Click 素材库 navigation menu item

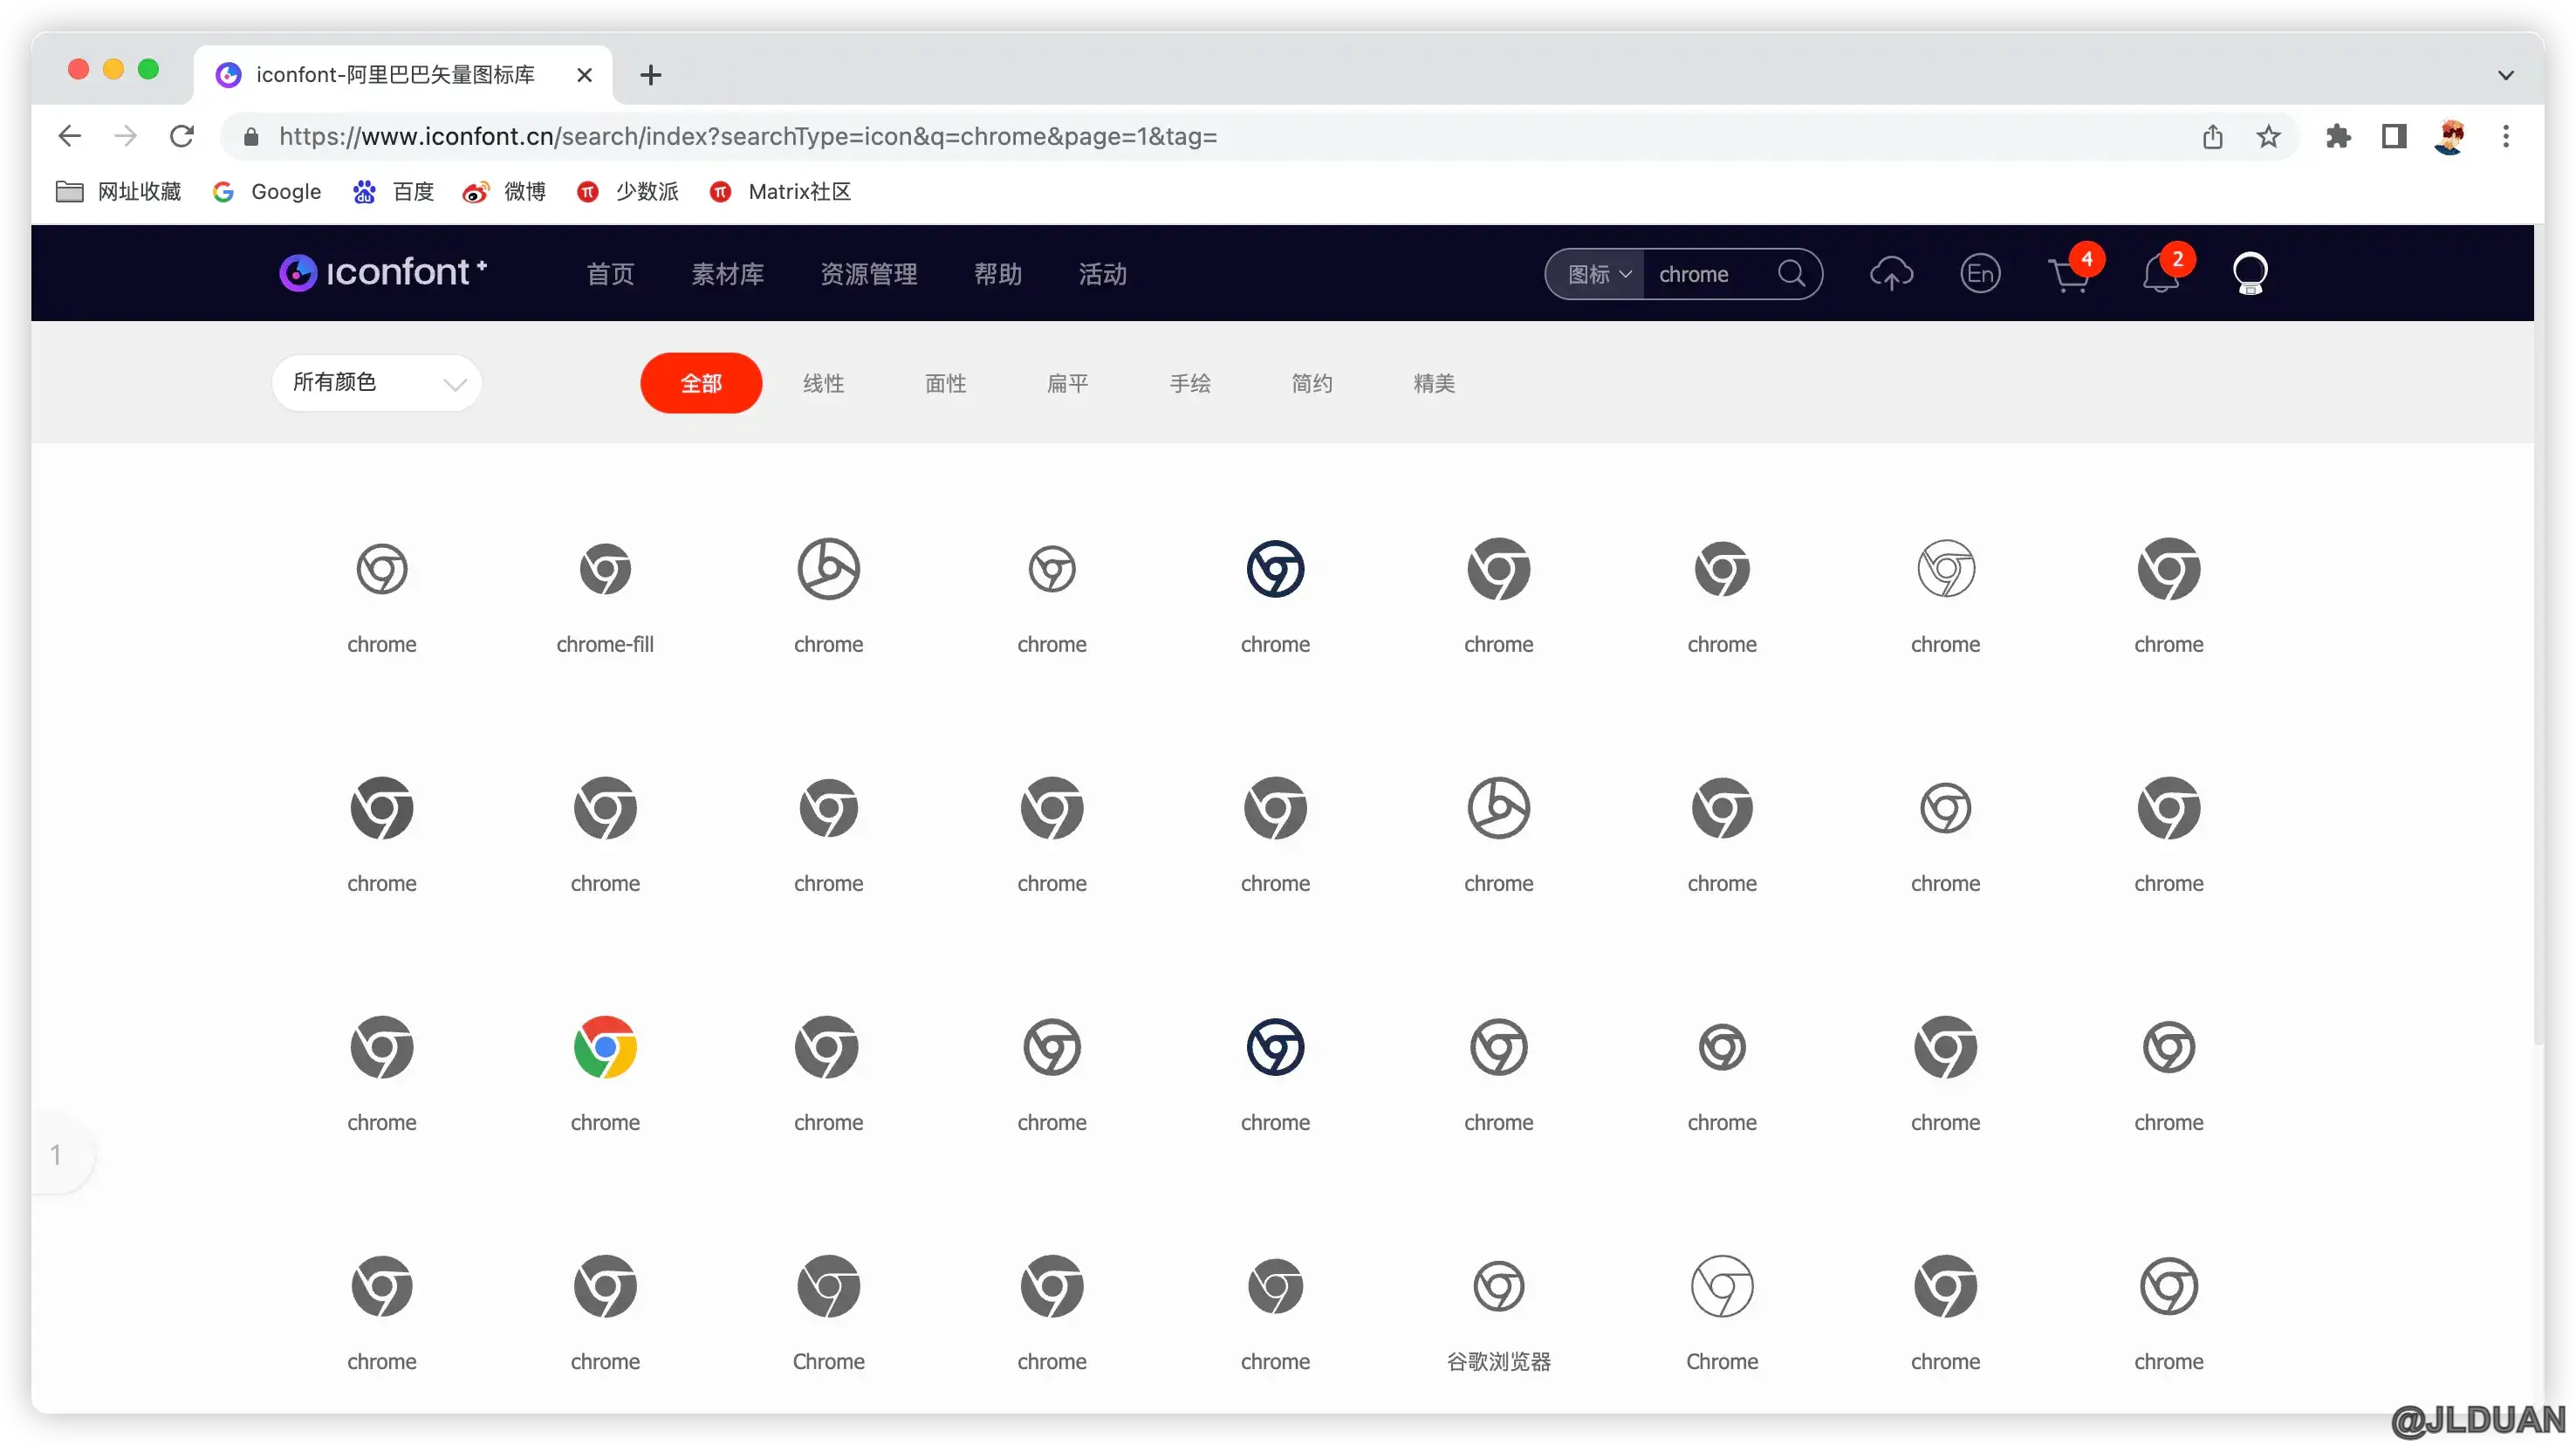725,274
